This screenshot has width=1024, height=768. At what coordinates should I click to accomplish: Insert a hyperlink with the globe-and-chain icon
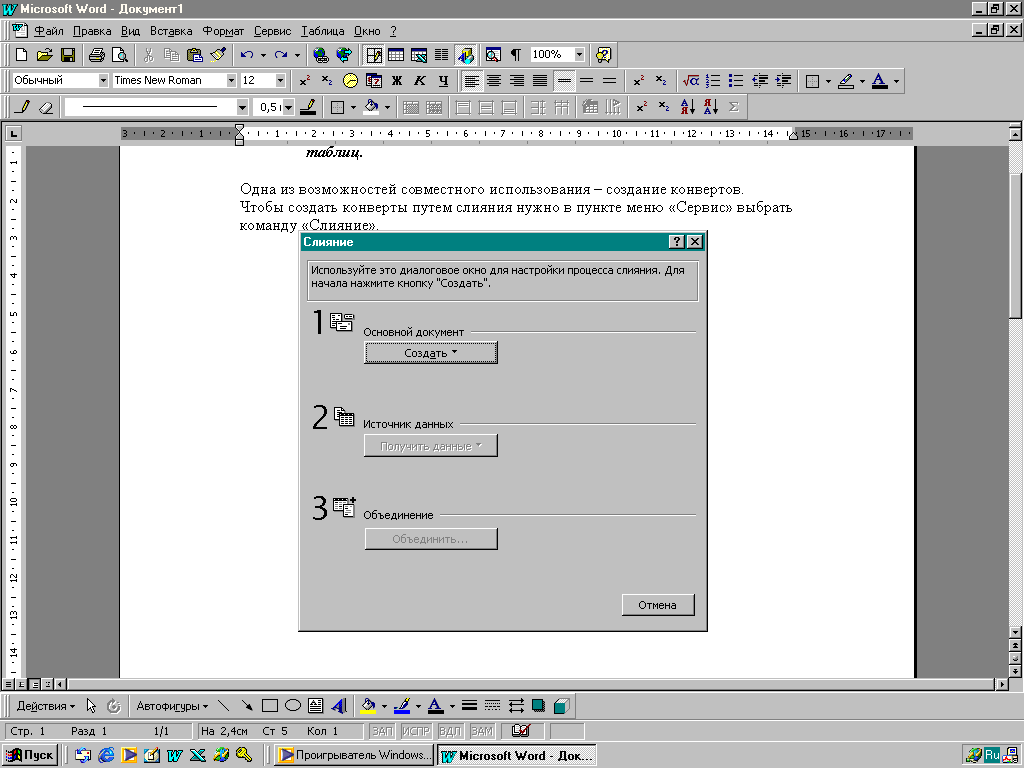click(x=320, y=55)
